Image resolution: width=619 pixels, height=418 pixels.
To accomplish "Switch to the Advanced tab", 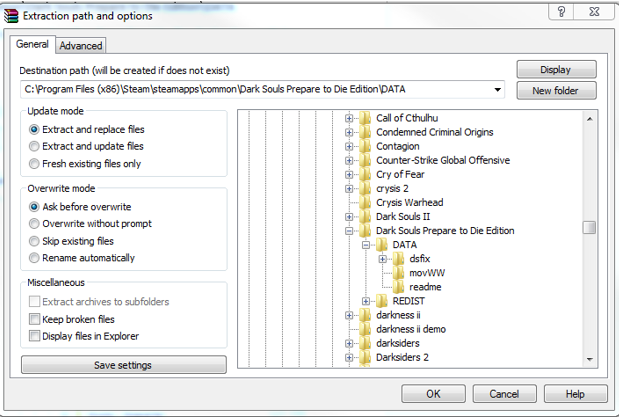I will click(80, 45).
